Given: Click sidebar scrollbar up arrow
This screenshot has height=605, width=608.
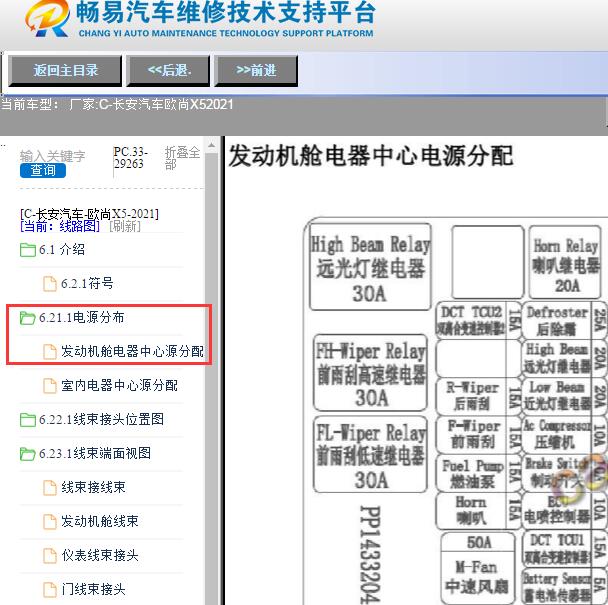Looking at the screenshot, I should 211,146.
